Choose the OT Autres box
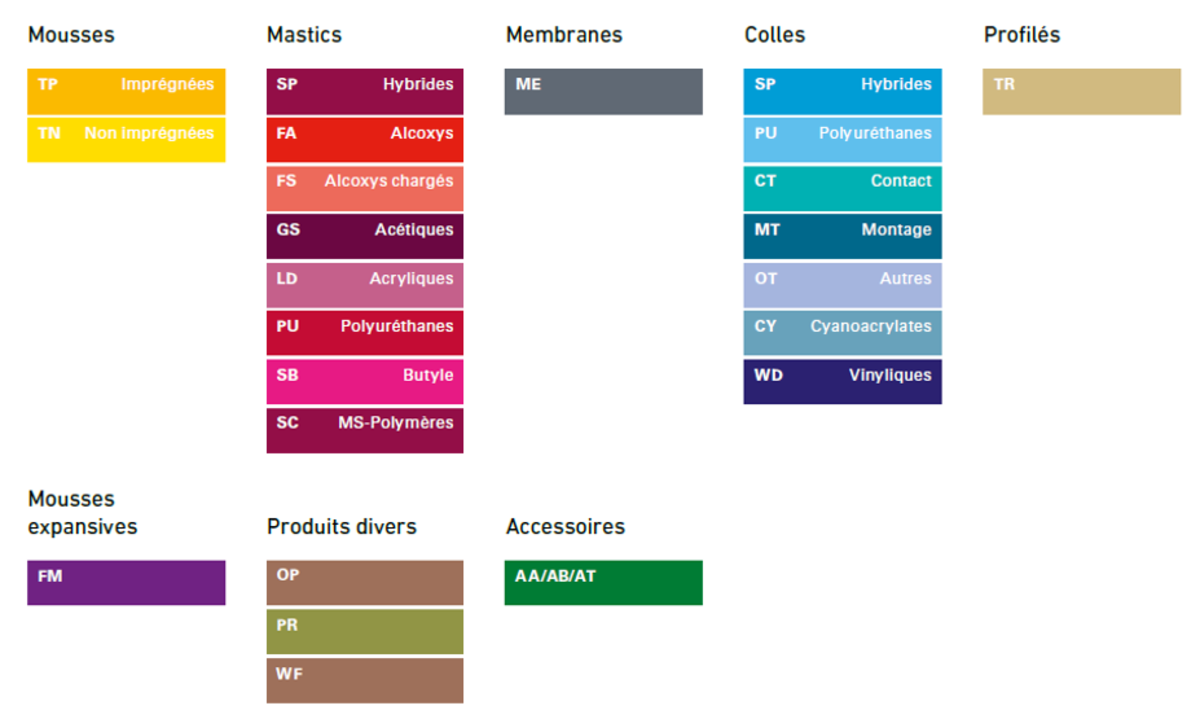Image resolution: width=1200 pixels, height=719 pixels. [842, 285]
